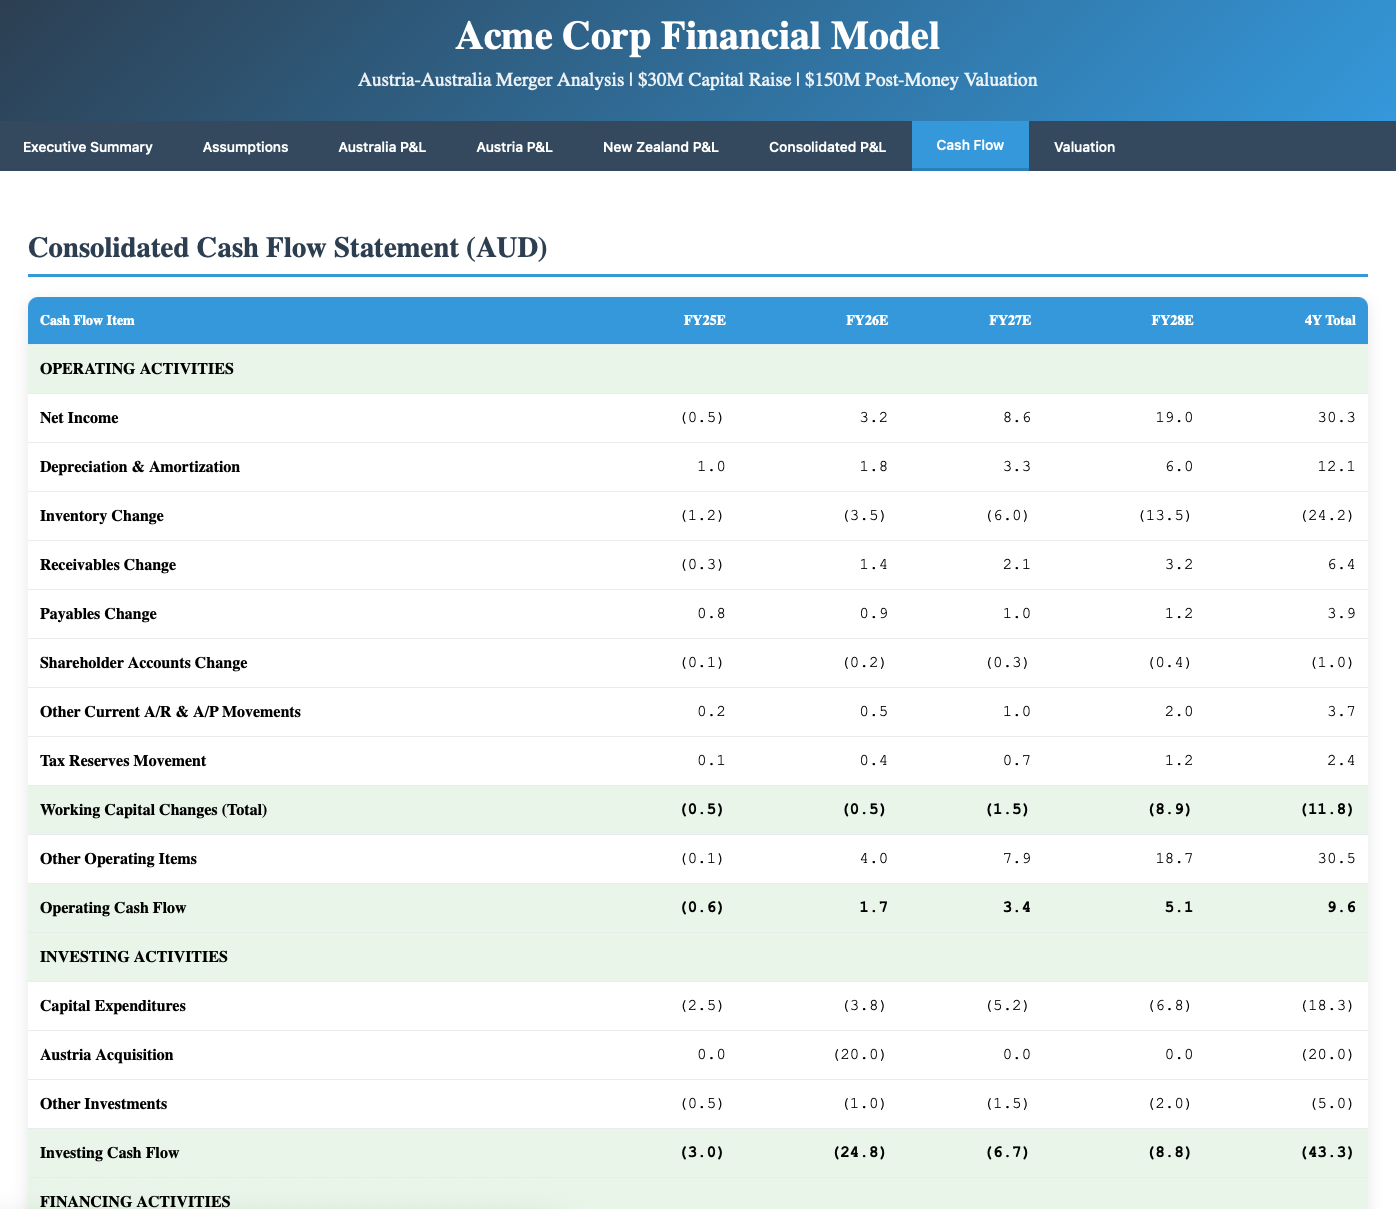Click the 4Y Total column header

pyautogui.click(x=1328, y=321)
